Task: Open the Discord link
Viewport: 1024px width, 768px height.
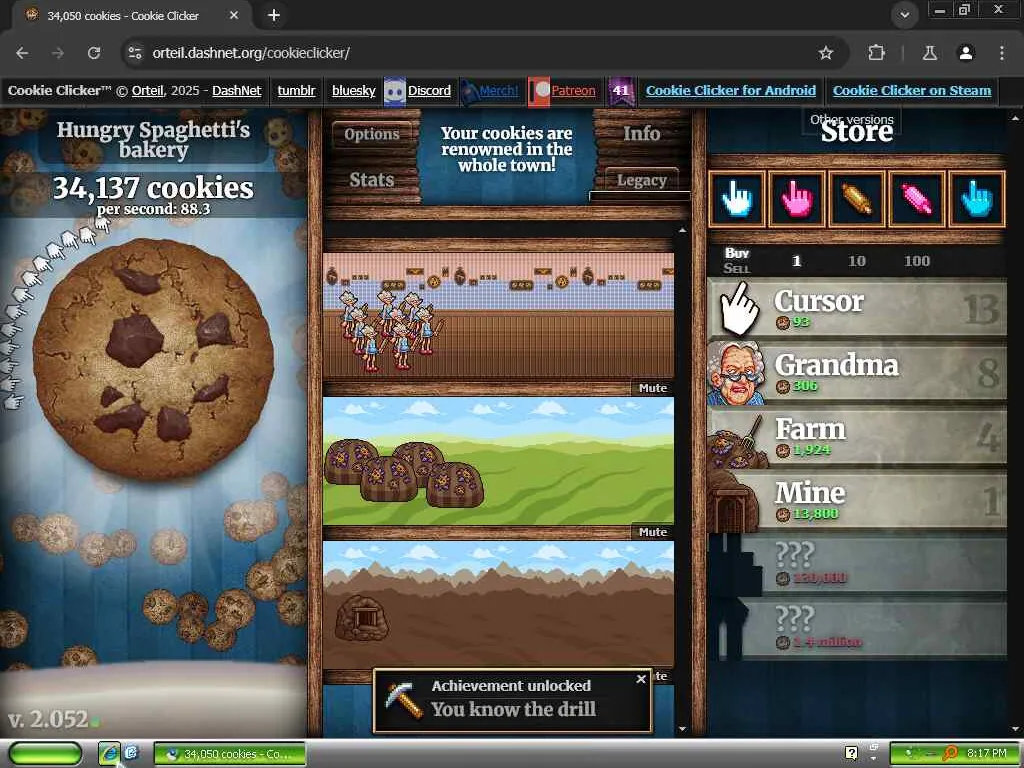Action: [x=429, y=91]
